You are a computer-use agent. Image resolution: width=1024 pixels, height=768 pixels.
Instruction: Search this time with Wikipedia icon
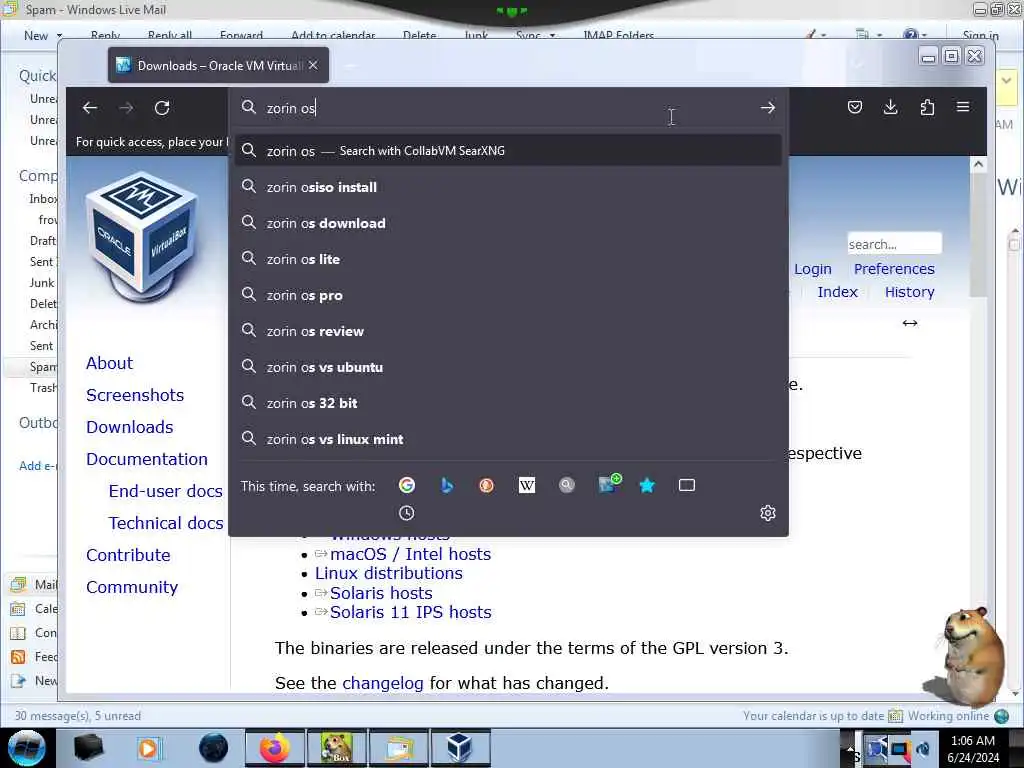click(x=526, y=485)
